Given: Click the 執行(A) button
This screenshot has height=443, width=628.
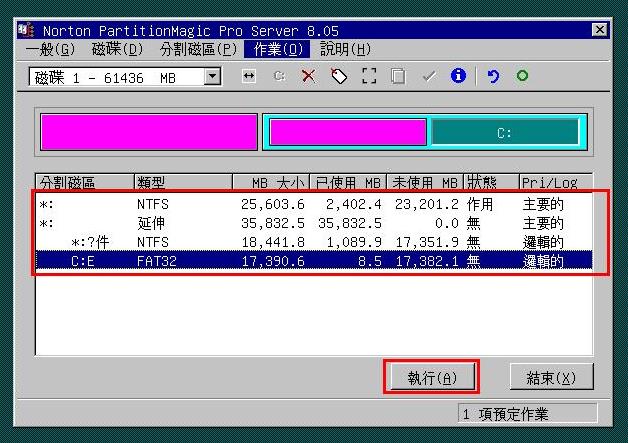Looking at the screenshot, I should coord(432,377).
